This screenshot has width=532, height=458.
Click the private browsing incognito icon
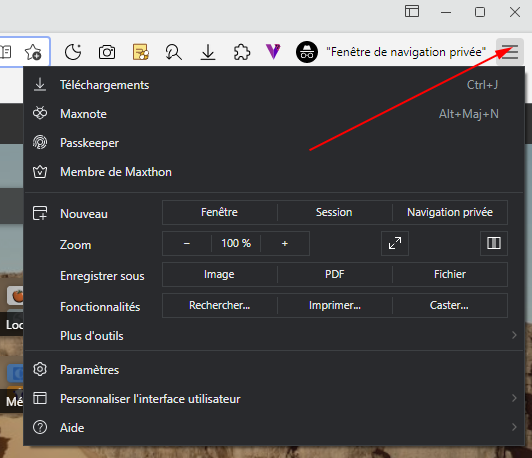pos(307,52)
